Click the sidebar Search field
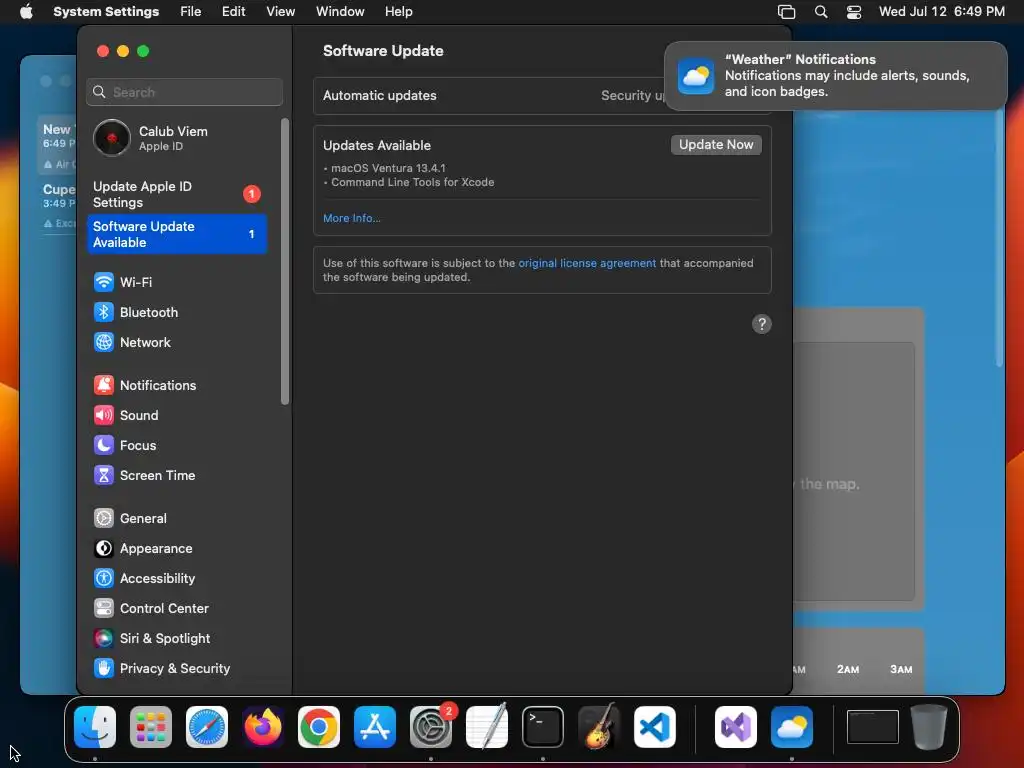Image resolution: width=1024 pixels, height=768 pixels. (x=184, y=92)
